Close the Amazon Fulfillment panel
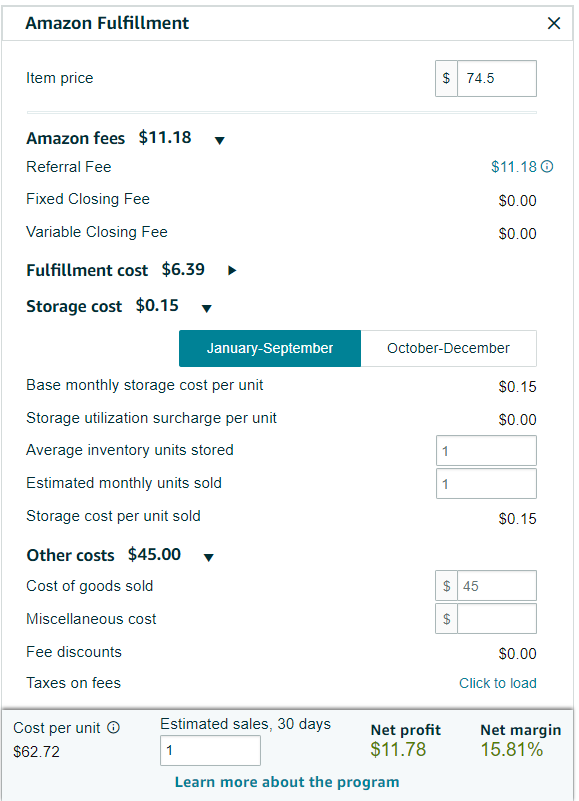The width and height of the screenshot is (579, 801). 554,23
